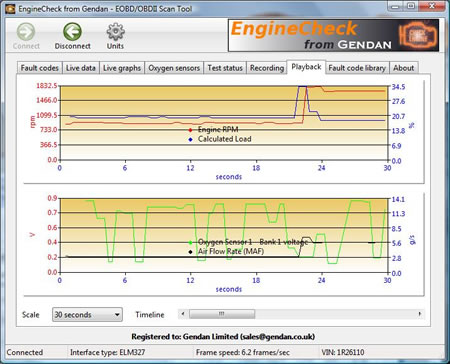
Task: Click the Oxygen Sensor 1 legend entry
Action: 248,242
